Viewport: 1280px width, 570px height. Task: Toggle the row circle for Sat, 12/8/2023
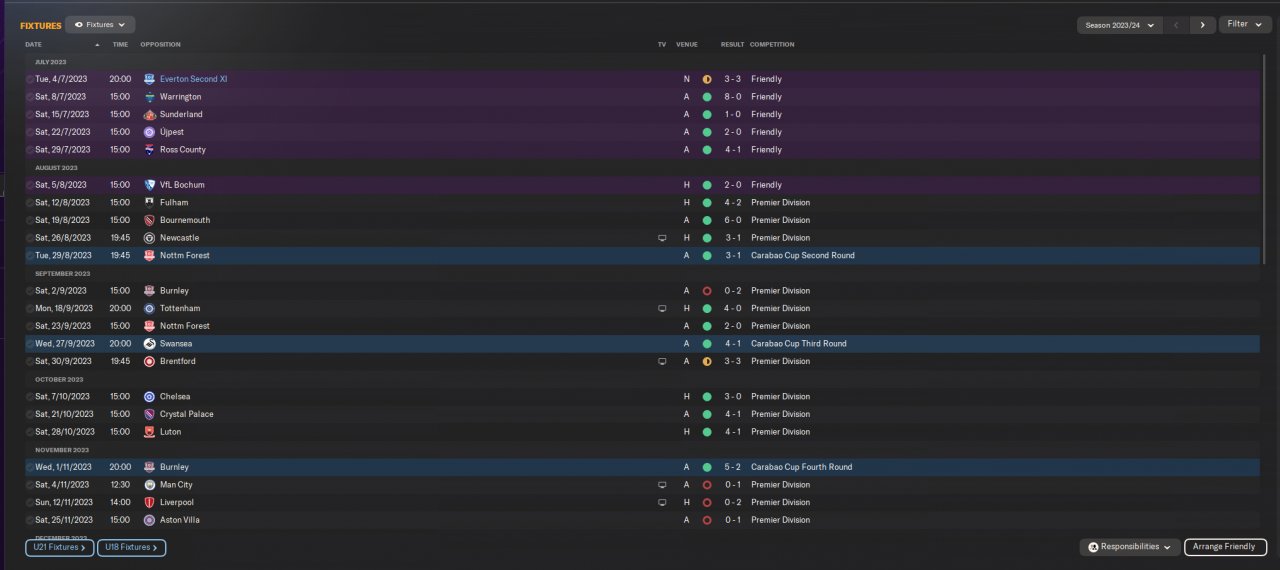(x=30, y=203)
